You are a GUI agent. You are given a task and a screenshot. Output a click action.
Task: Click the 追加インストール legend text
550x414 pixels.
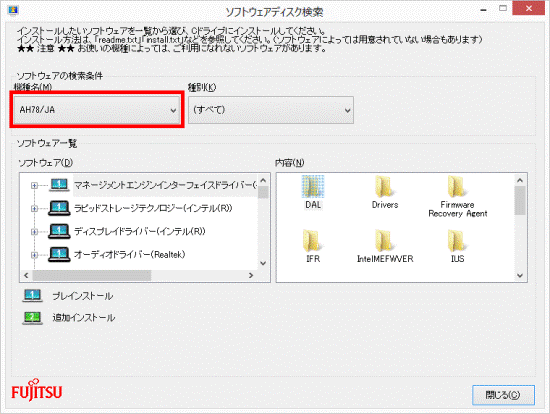84,318
